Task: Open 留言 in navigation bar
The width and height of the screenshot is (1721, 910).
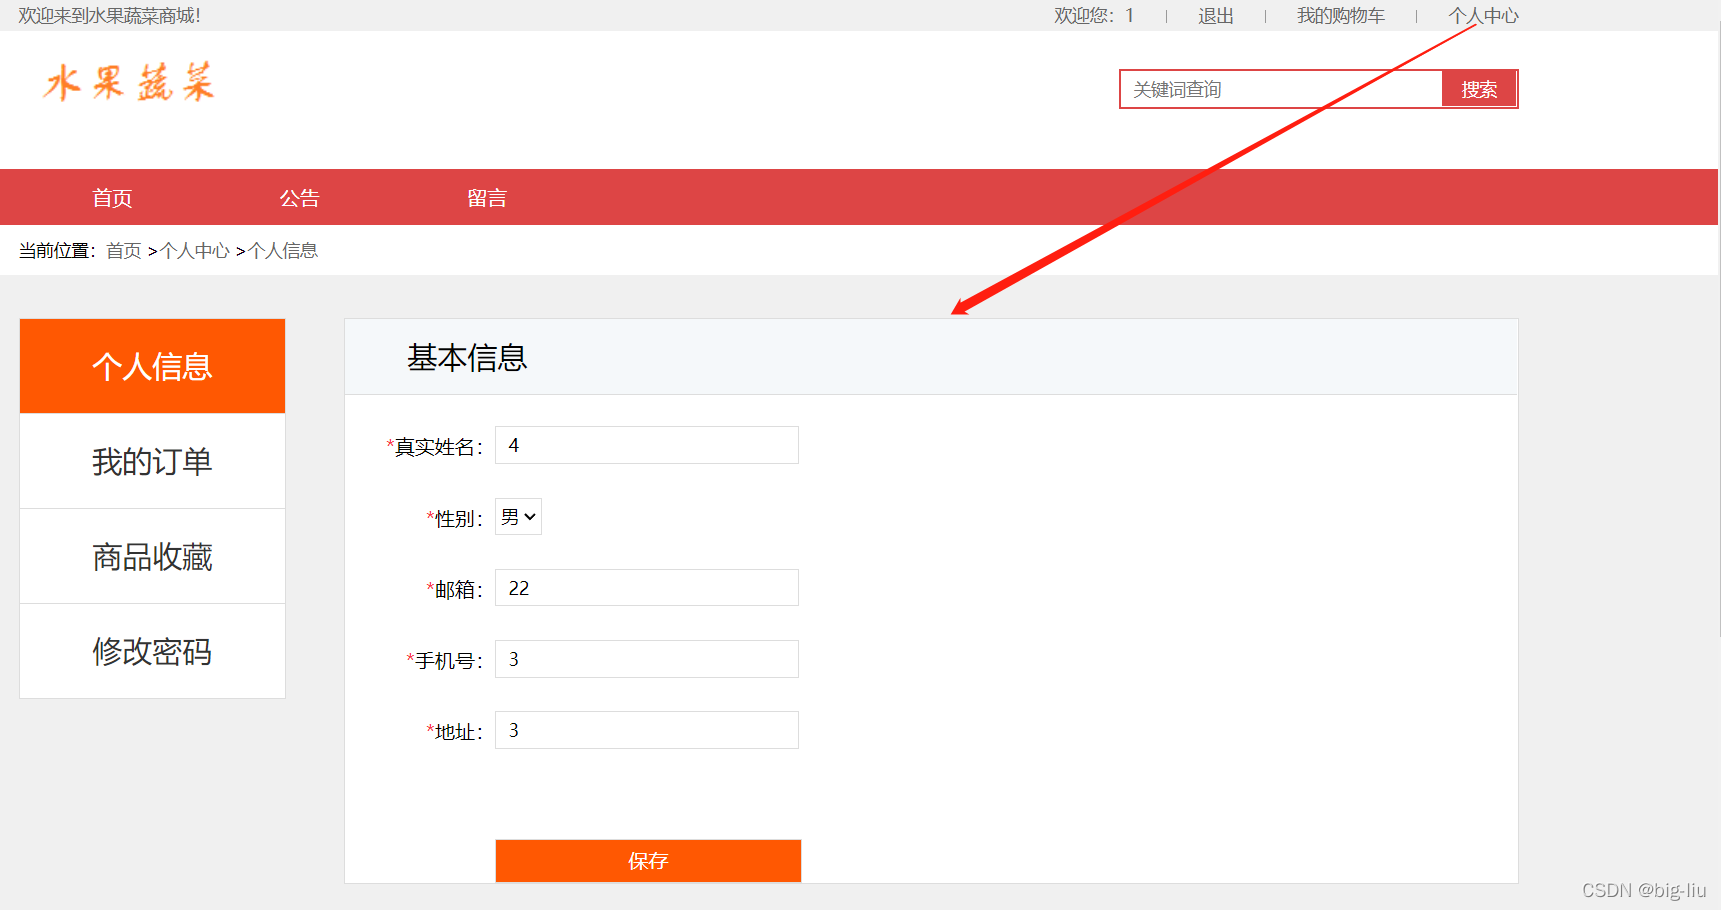Action: click(x=487, y=198)
